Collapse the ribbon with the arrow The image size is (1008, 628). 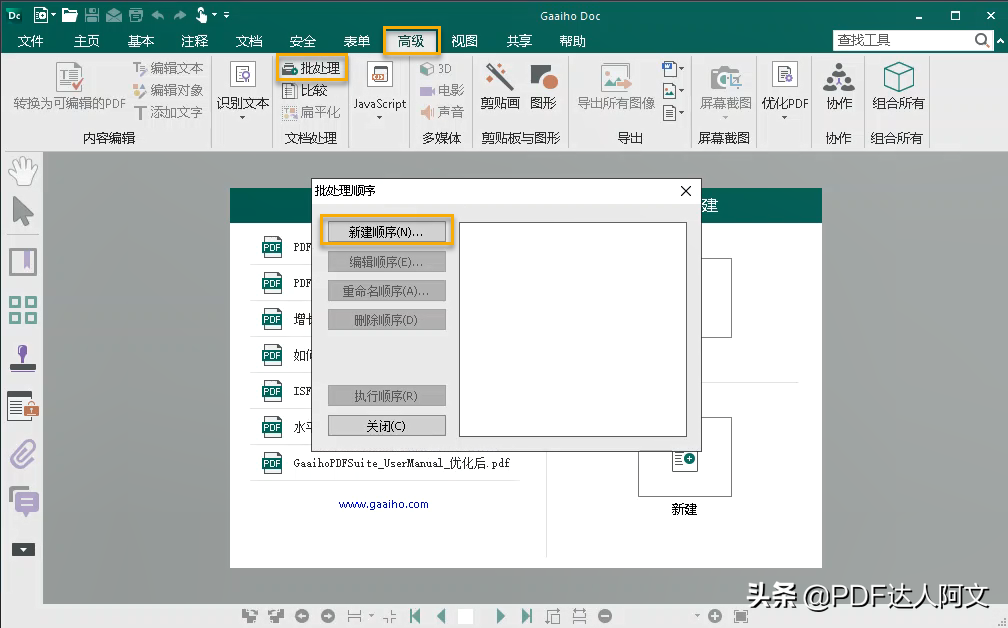[1000, 40]
